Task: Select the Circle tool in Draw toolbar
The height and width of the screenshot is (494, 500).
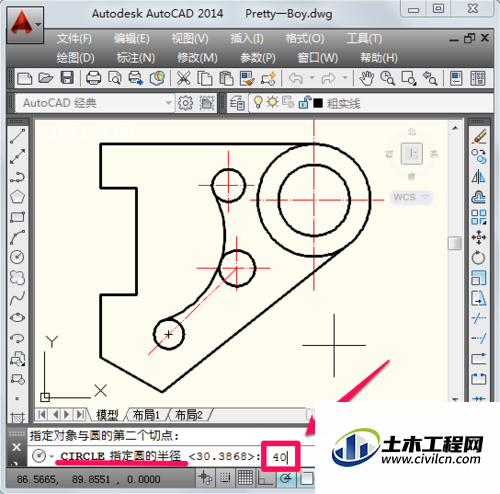Action: tap(17, 257)
